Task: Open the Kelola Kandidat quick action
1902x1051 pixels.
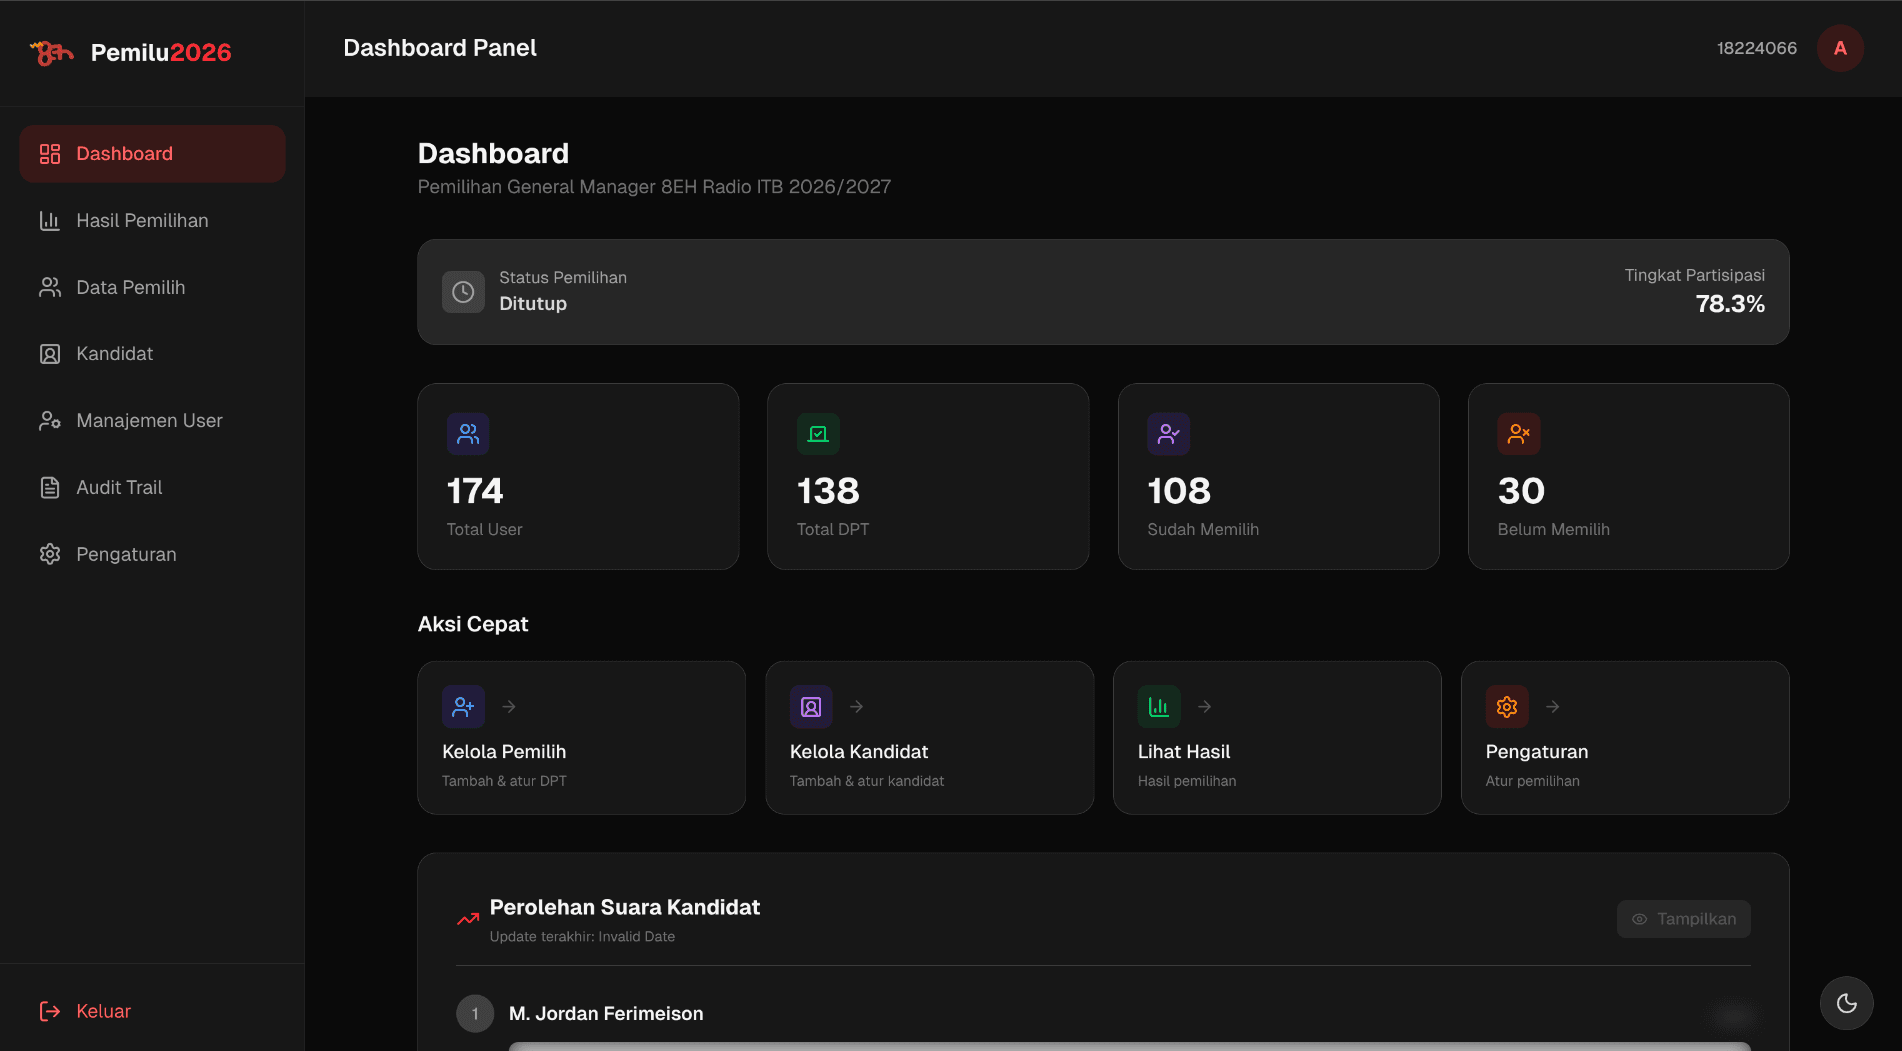Action: coord(929,738)
